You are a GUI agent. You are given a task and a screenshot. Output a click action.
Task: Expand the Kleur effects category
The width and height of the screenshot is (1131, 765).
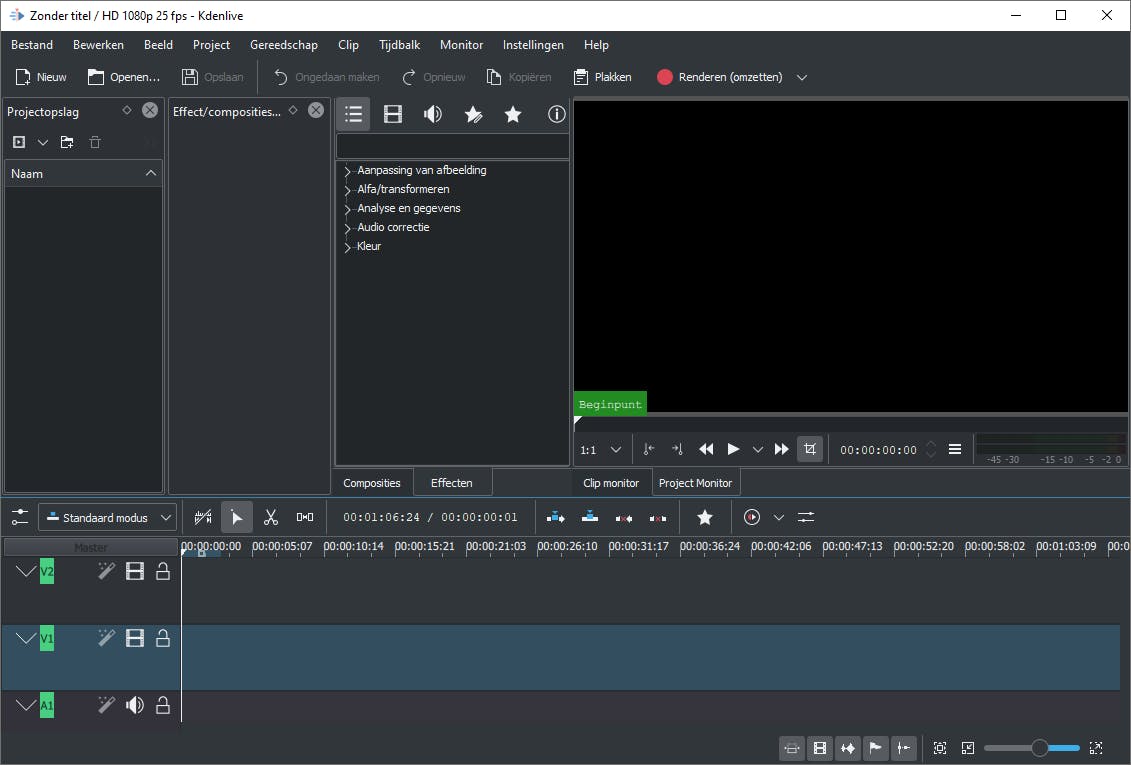click(348, 247)
